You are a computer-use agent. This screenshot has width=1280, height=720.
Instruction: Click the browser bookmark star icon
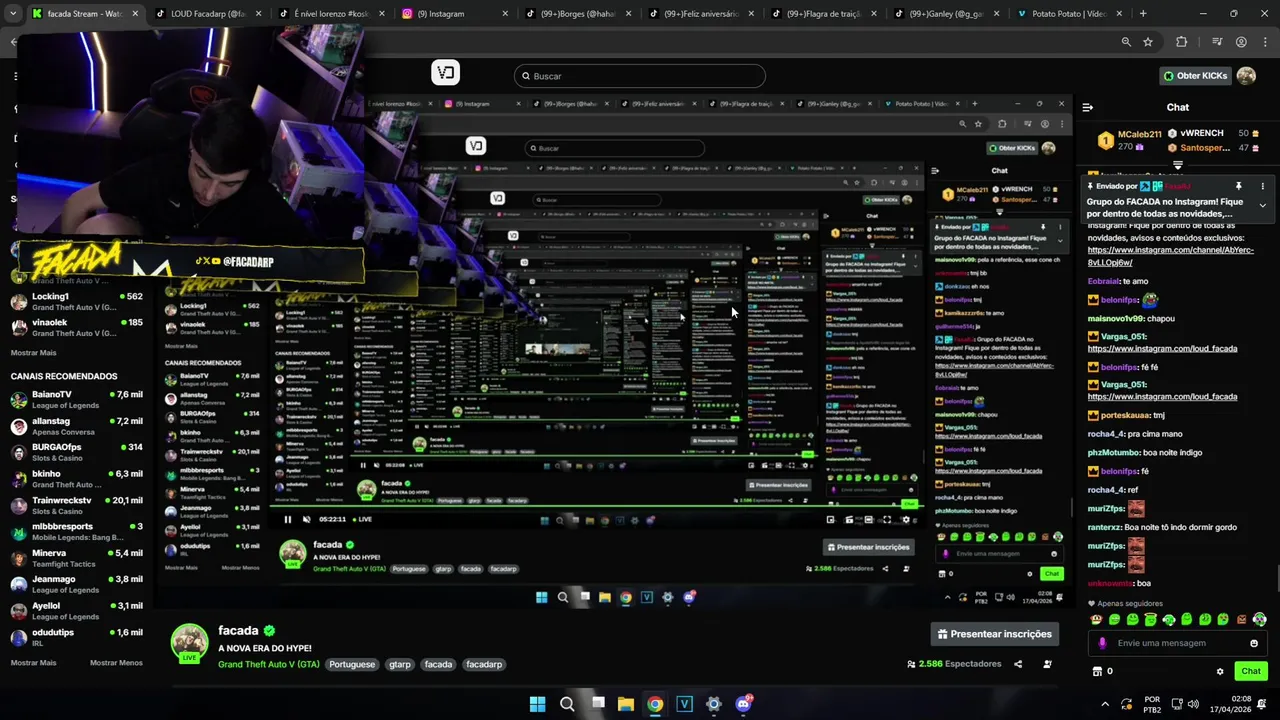1148,42
